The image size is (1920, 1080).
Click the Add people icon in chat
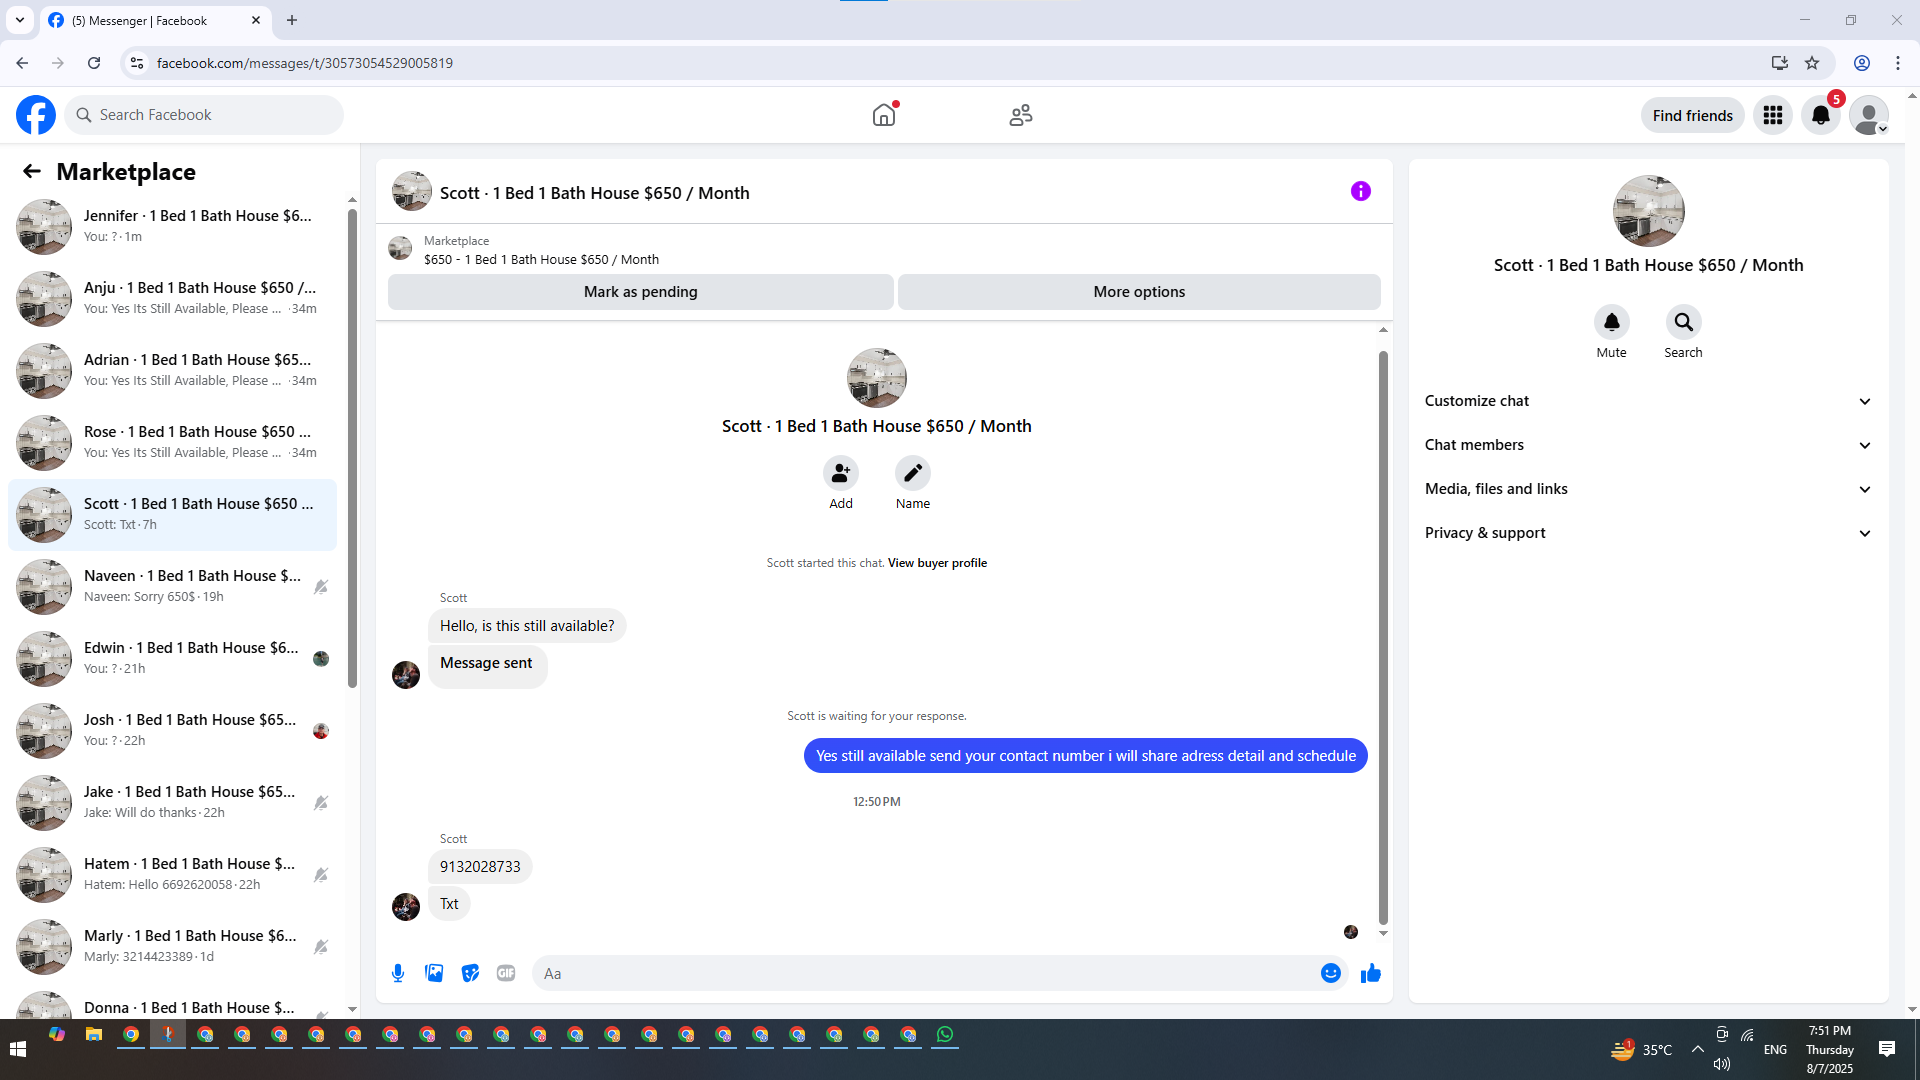click(x=841, y=473)
